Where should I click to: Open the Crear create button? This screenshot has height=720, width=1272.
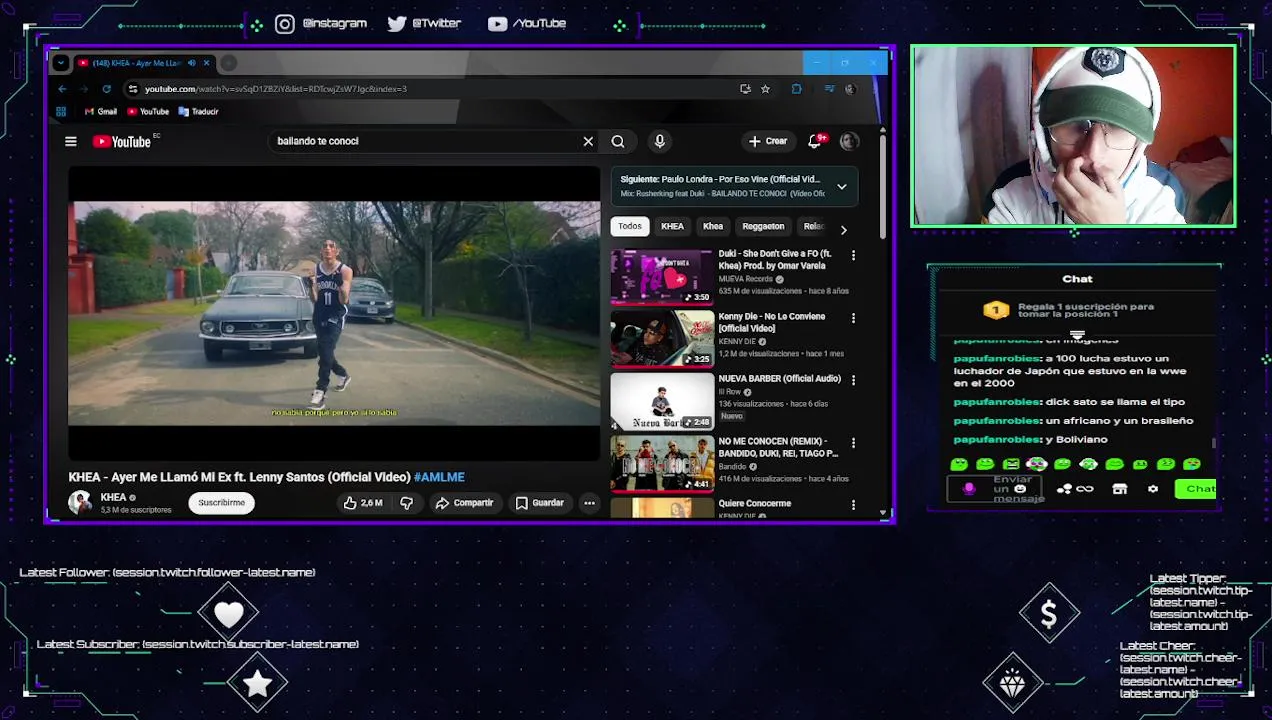click(x=768, y=141)
